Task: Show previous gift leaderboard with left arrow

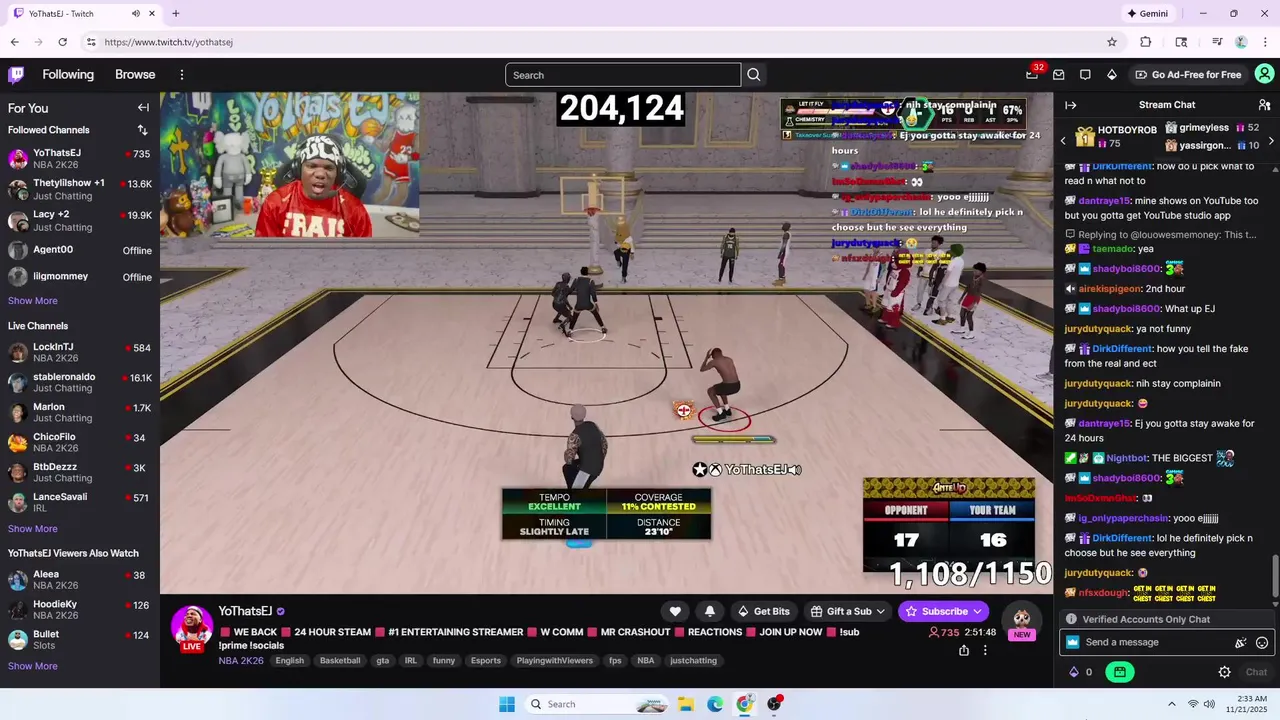Action: [1063, 141]
